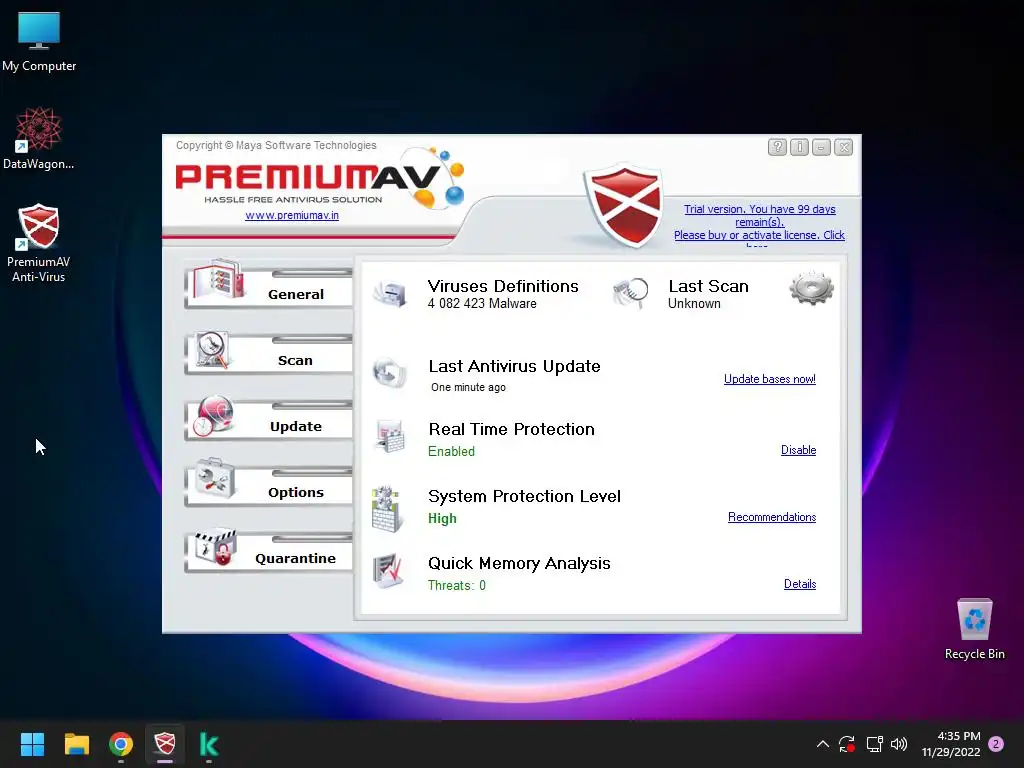Click the System Protection Level wall icon
The image size is (1024, 768).
pos(387,509)
